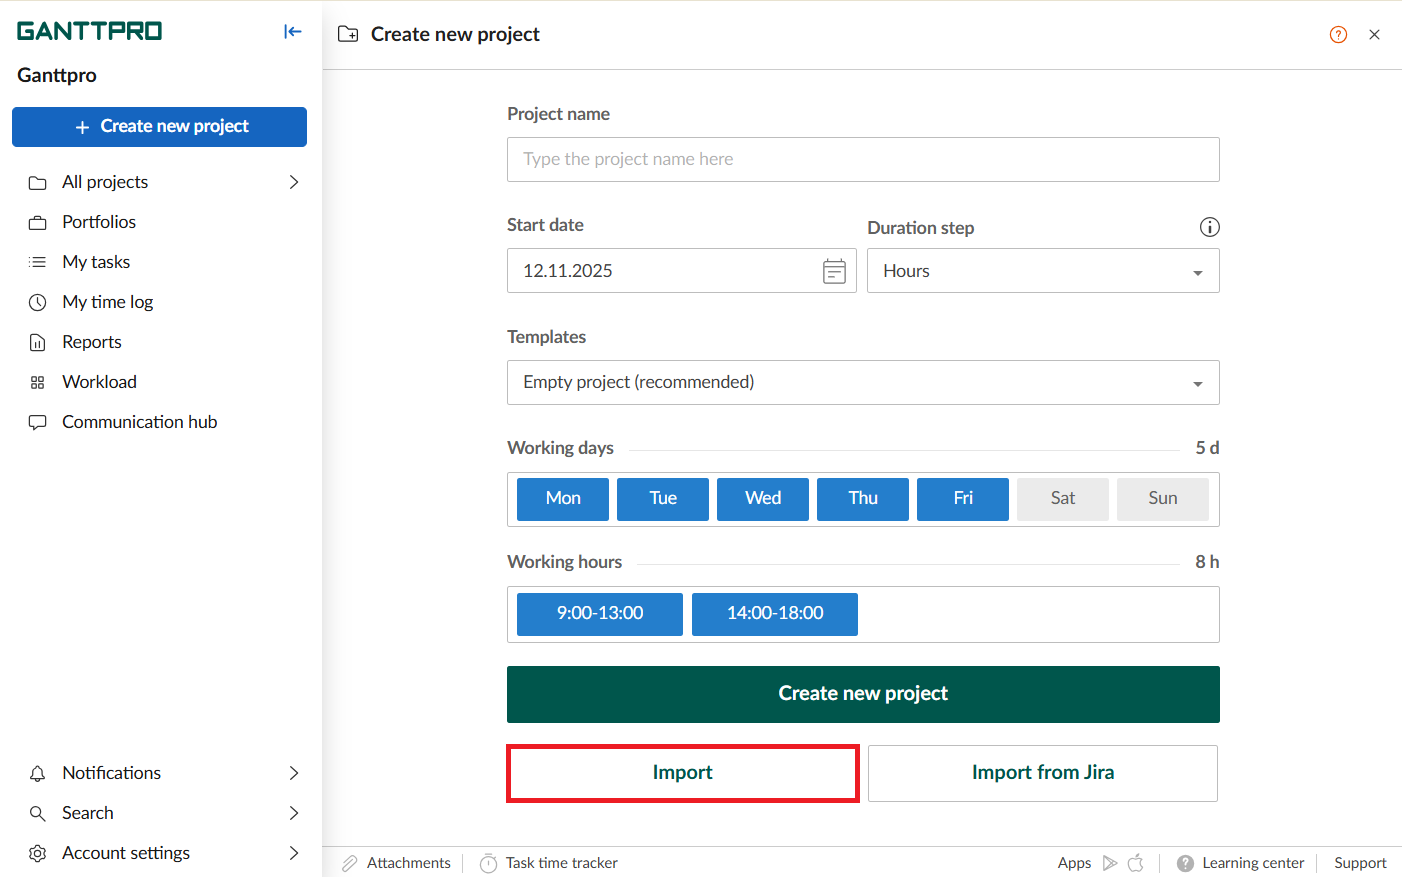Select the 9:00-13:00 working hours block

(x=599, y=614)
